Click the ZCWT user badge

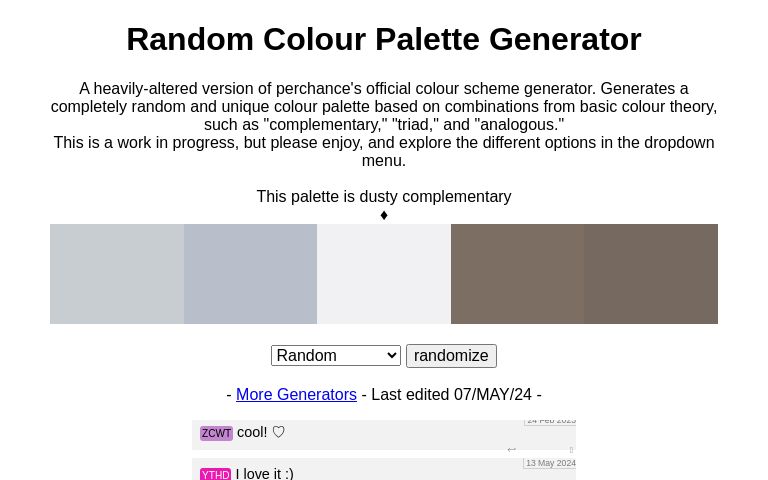click(216, 434)
